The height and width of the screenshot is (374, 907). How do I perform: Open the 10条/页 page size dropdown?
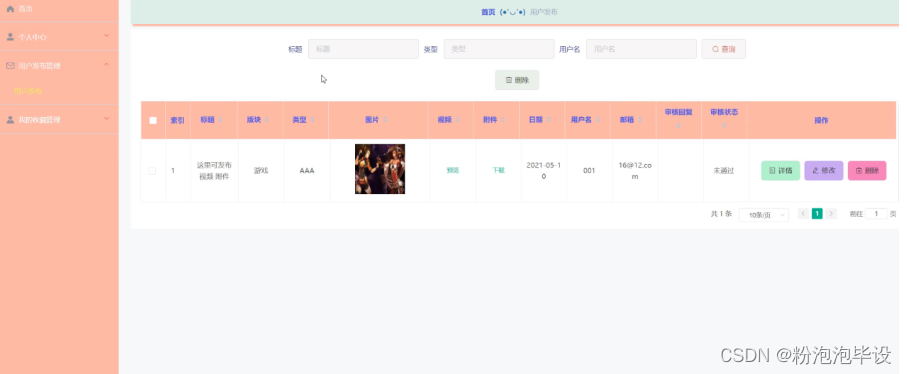(x=764, y=214)
